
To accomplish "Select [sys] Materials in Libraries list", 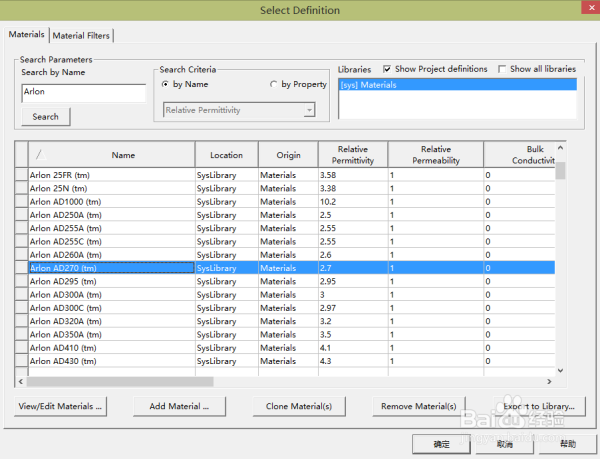I will (x=458, y=85).
